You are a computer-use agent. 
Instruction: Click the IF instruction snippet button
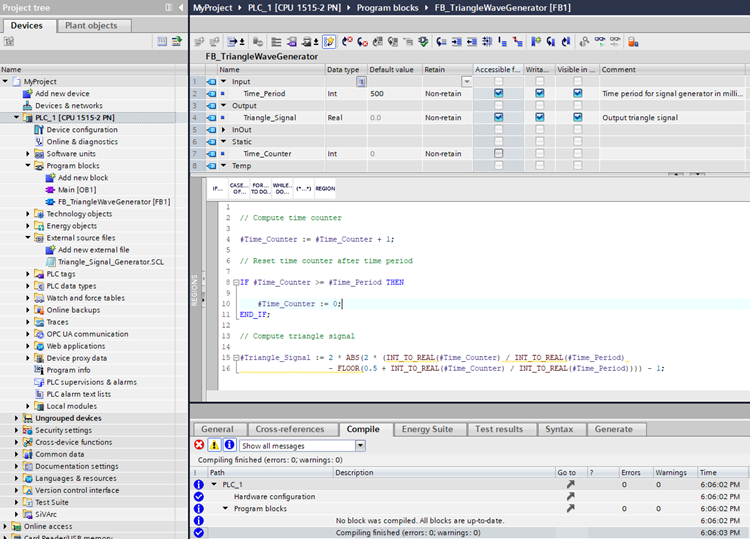tap(217, 188)
